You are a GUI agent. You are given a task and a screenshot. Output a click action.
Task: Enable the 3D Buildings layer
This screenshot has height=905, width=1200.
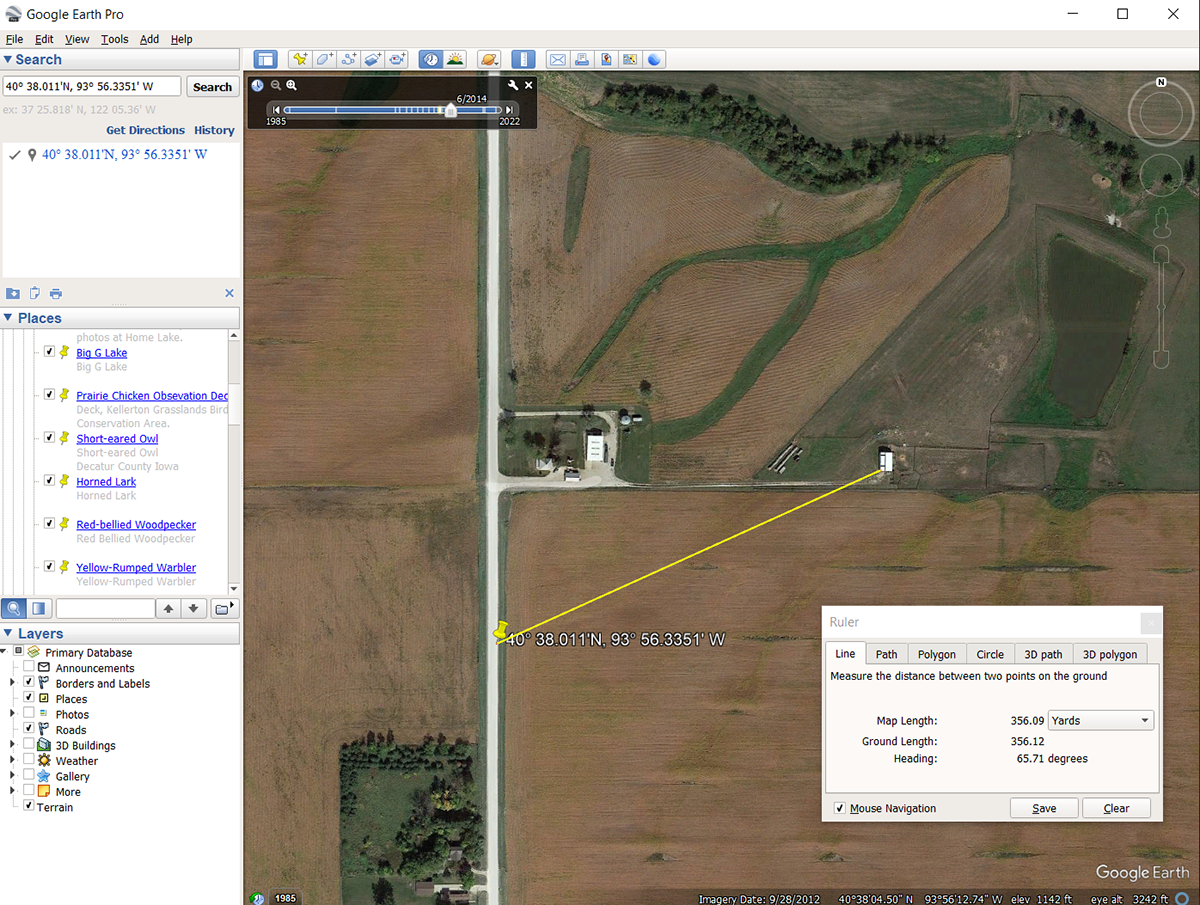tap(29, 745)
